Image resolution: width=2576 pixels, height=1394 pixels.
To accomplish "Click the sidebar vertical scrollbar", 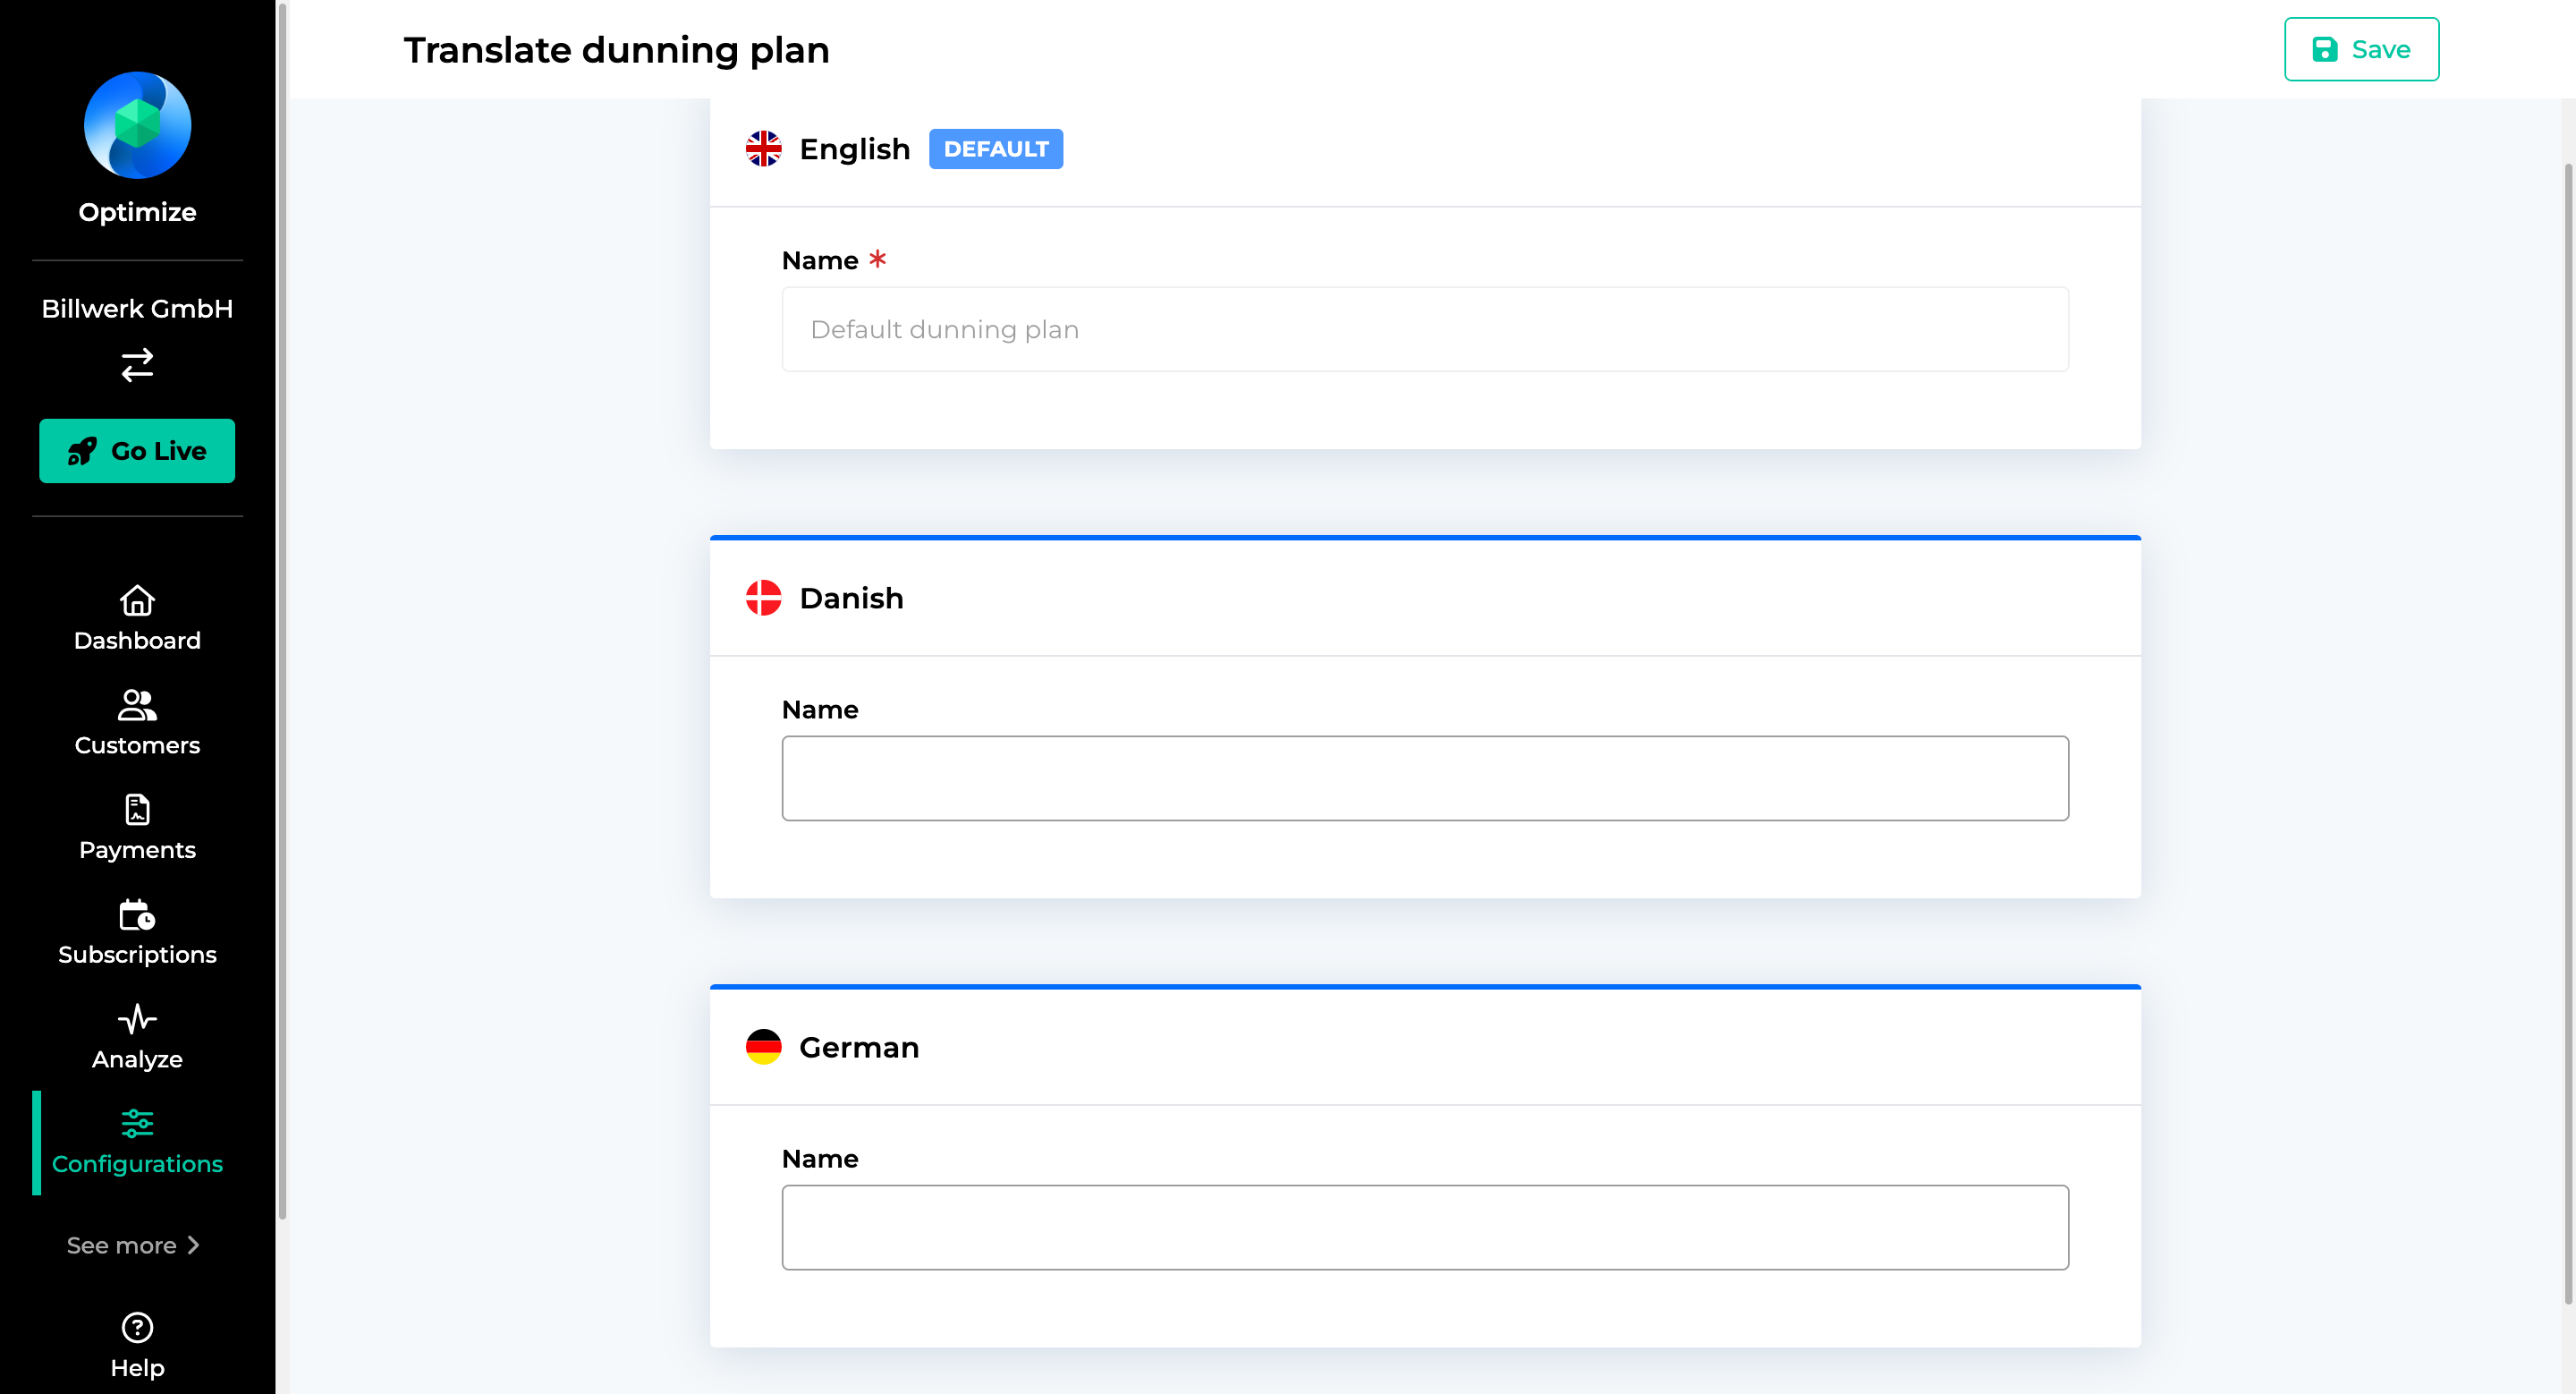I will point(283,610).
